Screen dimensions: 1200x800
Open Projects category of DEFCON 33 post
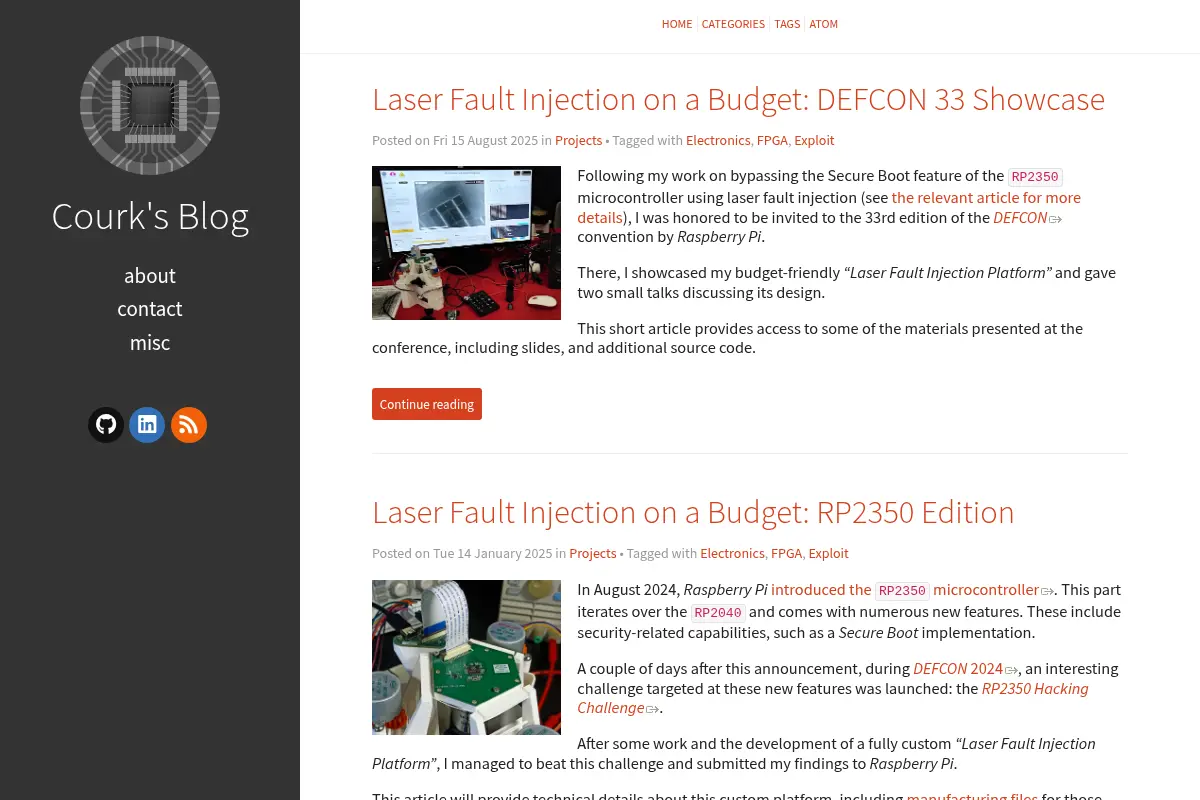pos(579,141)
